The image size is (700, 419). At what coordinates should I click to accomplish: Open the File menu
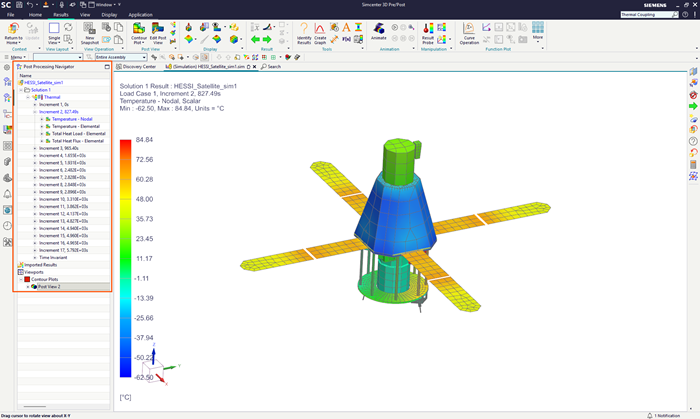[11, 15]
